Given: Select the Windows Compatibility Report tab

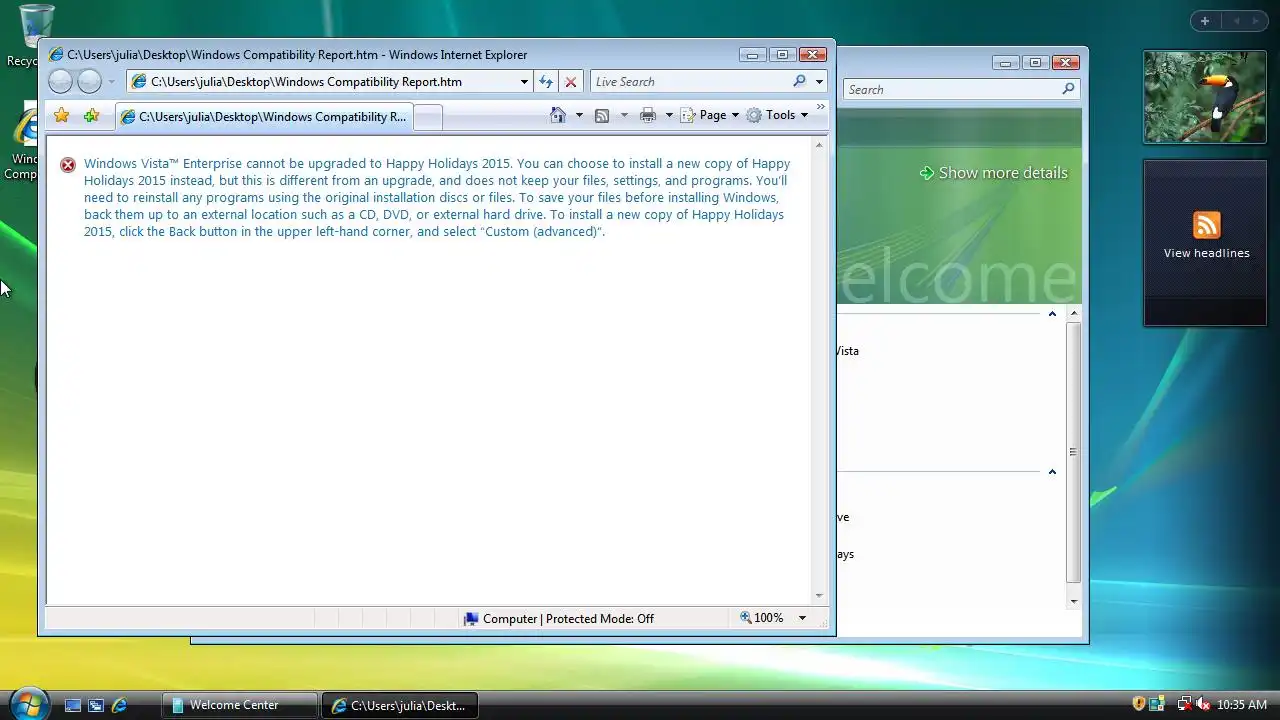Looking at the screenshot, I should [x=263, y=117].
